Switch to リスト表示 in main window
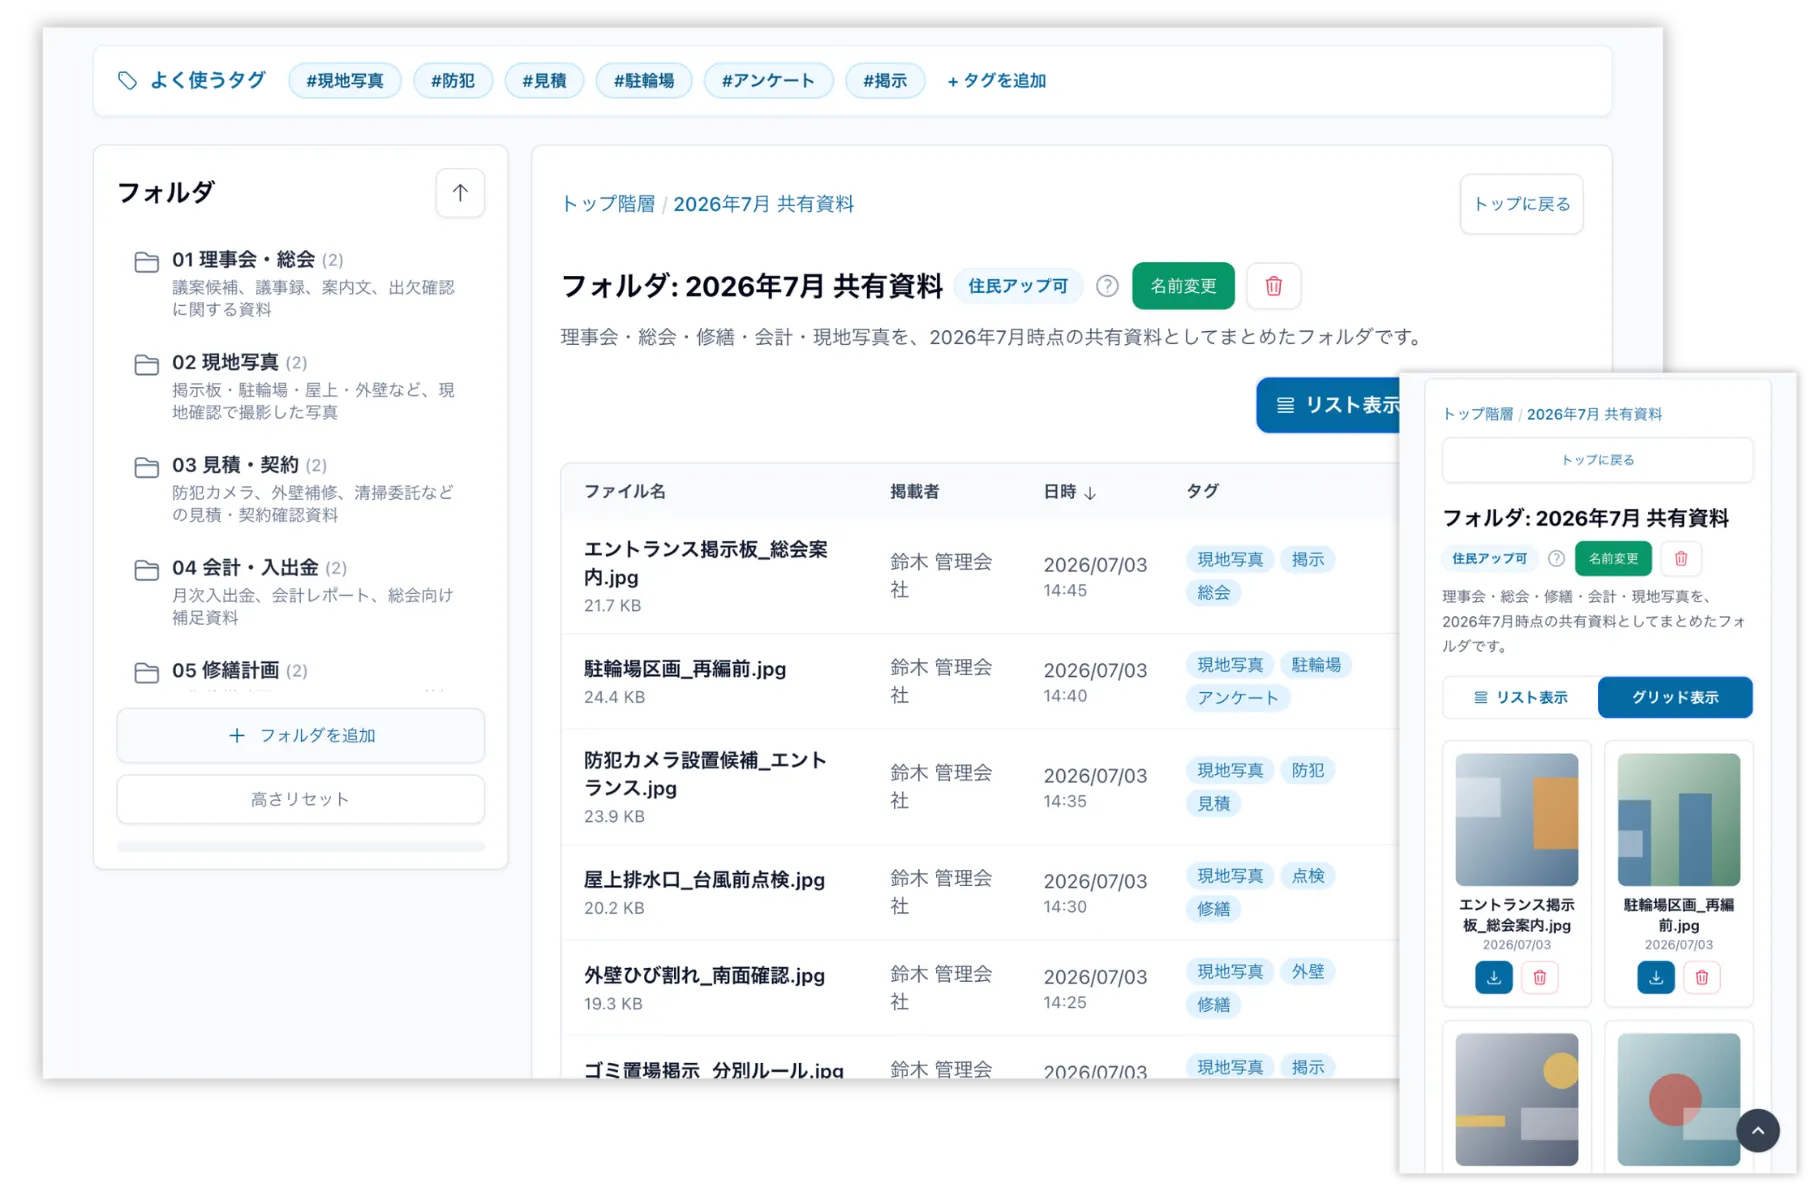Image resolution: width=1812 pixels, height=1203 pixels. pos(1330,405)
